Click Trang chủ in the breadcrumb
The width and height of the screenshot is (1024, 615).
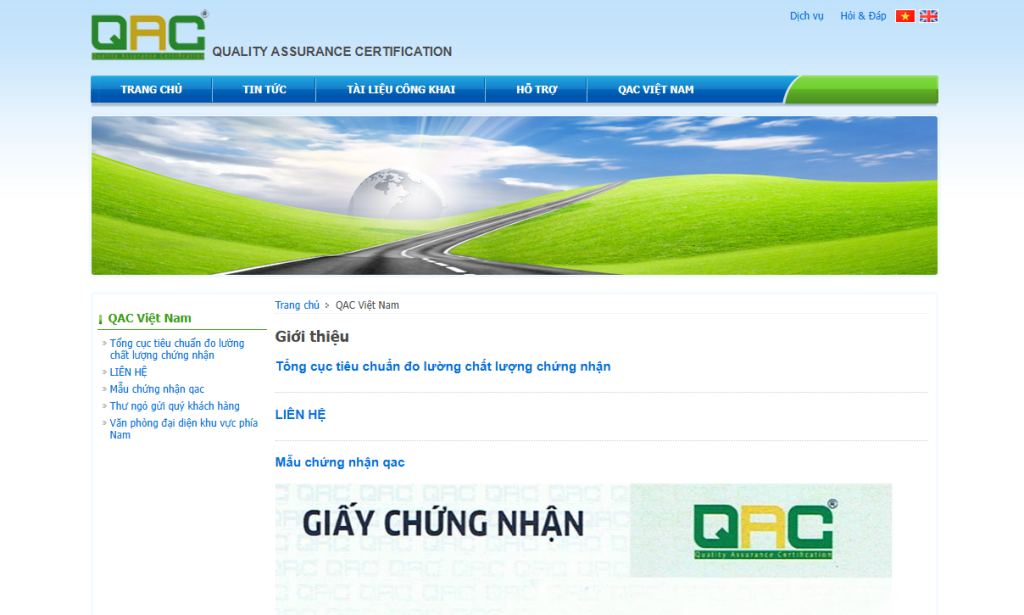[x=296, y=304]
